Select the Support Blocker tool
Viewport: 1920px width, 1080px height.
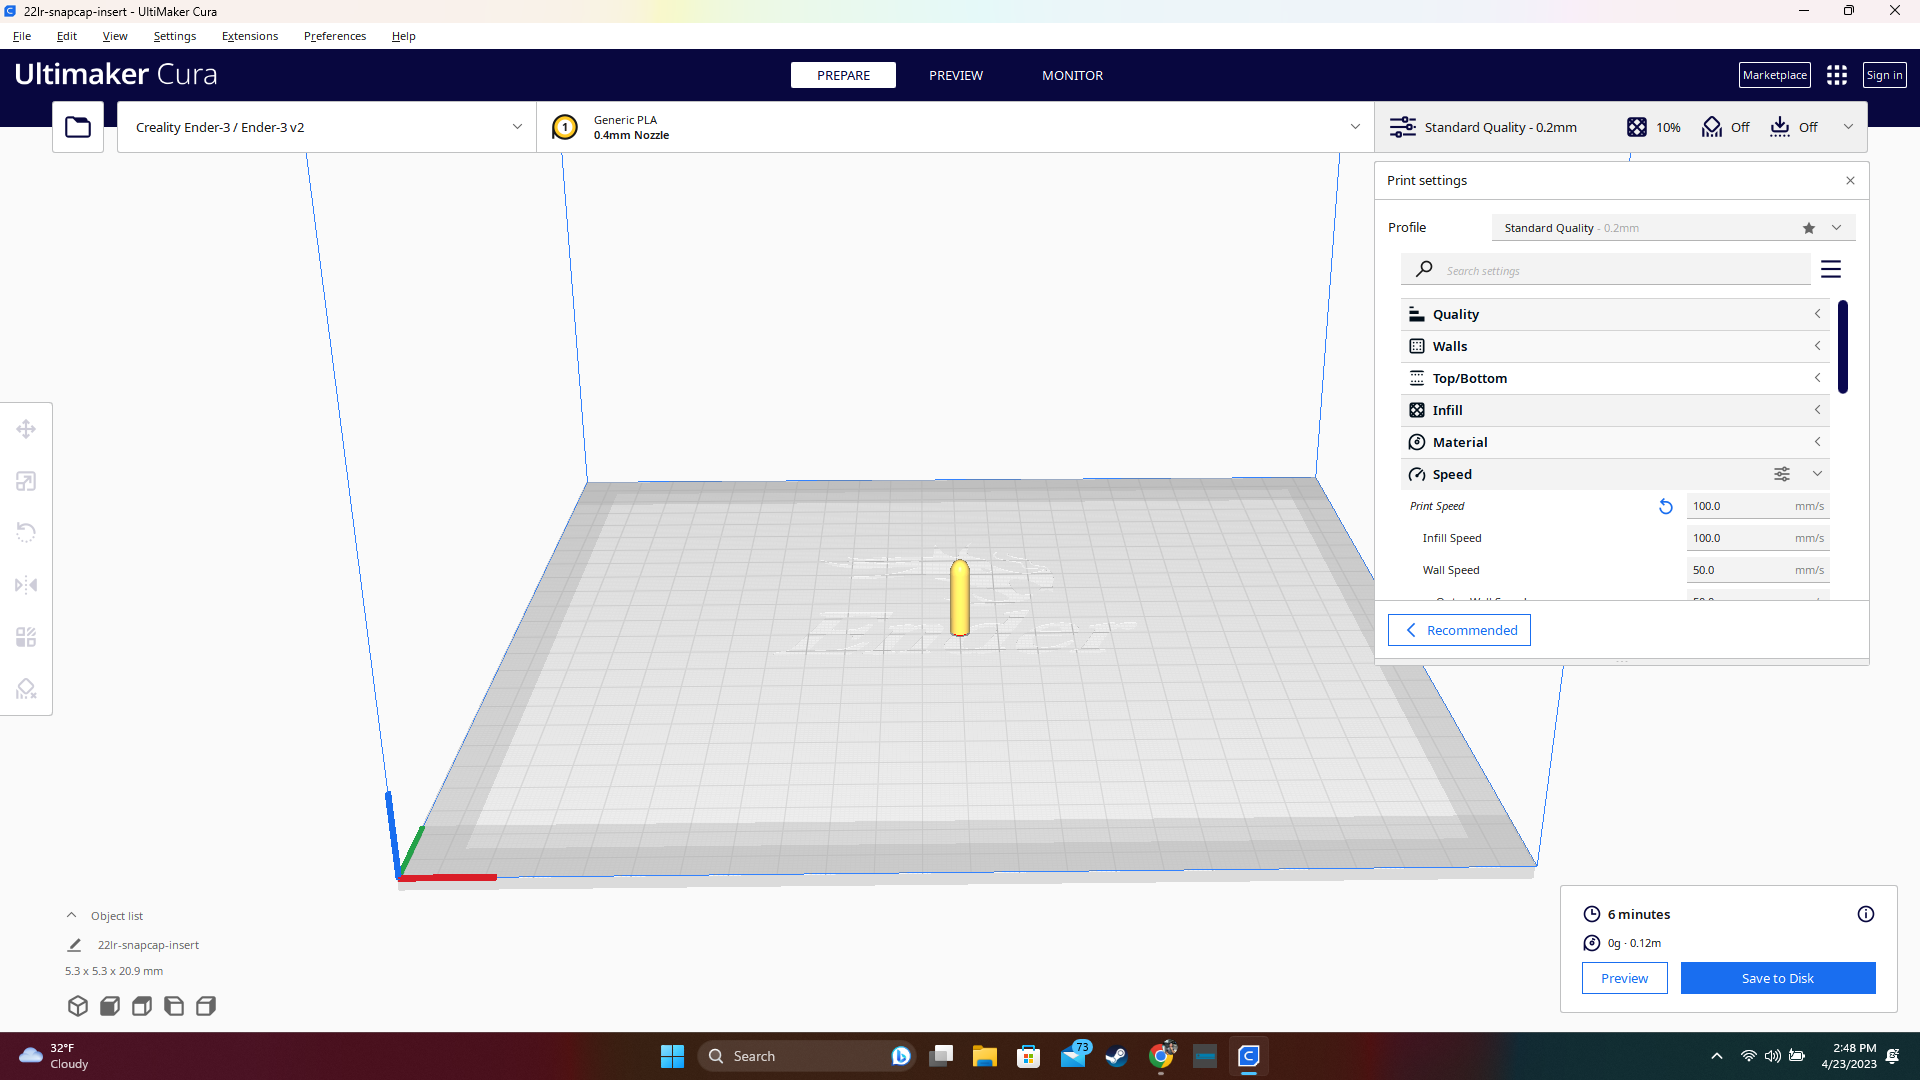[26, 689]
